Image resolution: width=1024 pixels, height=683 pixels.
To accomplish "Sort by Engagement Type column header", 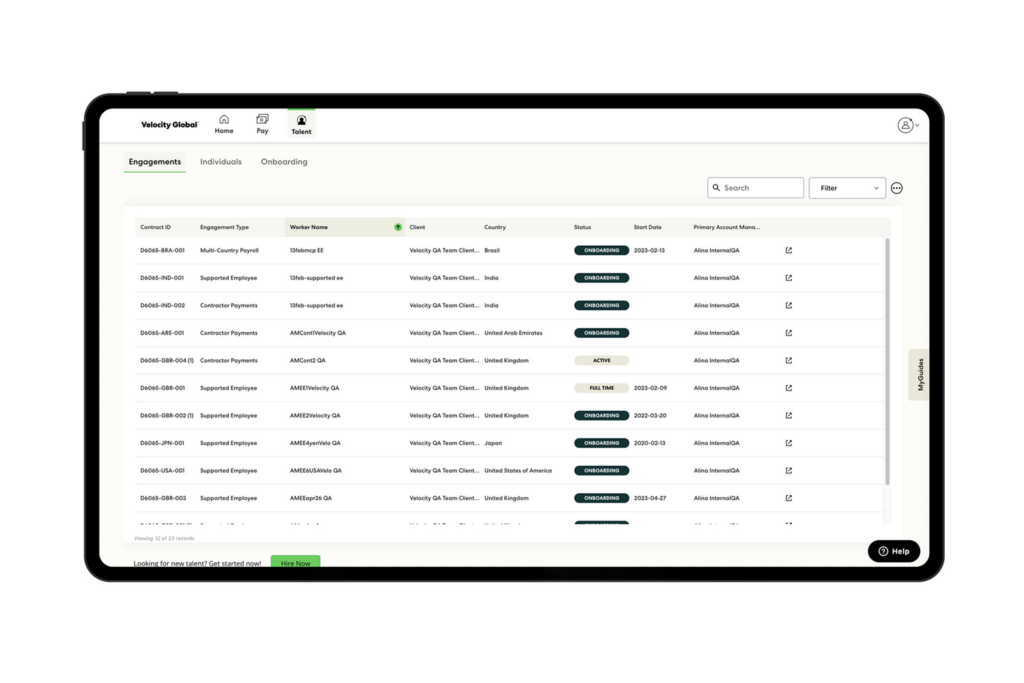I will click(x=224, y=227).
